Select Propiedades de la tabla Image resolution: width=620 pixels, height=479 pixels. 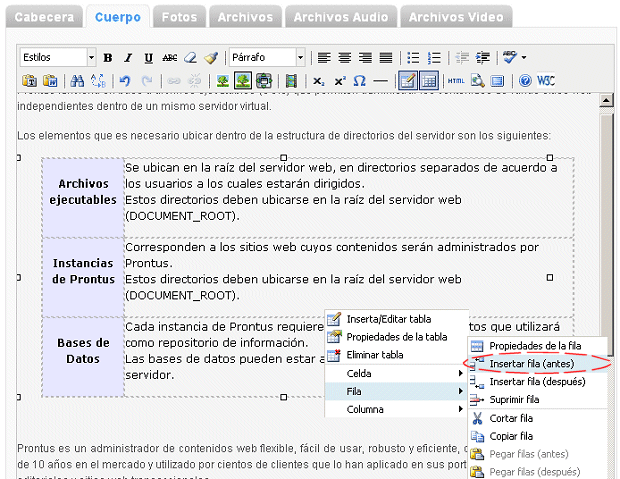pyautogui.click(x=396, y=337)
